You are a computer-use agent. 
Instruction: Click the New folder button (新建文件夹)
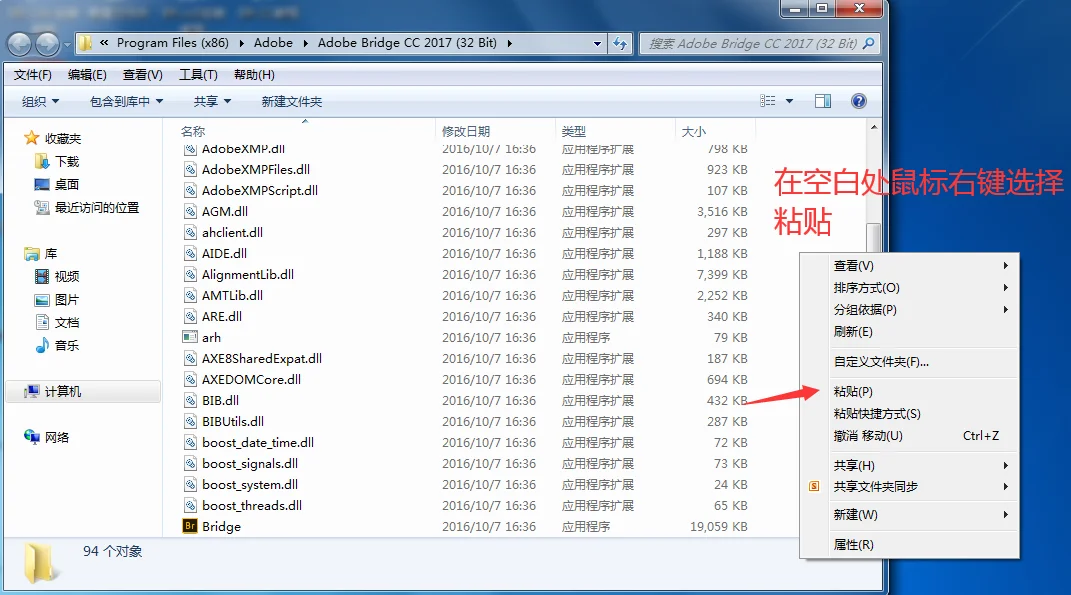[292, 101]
